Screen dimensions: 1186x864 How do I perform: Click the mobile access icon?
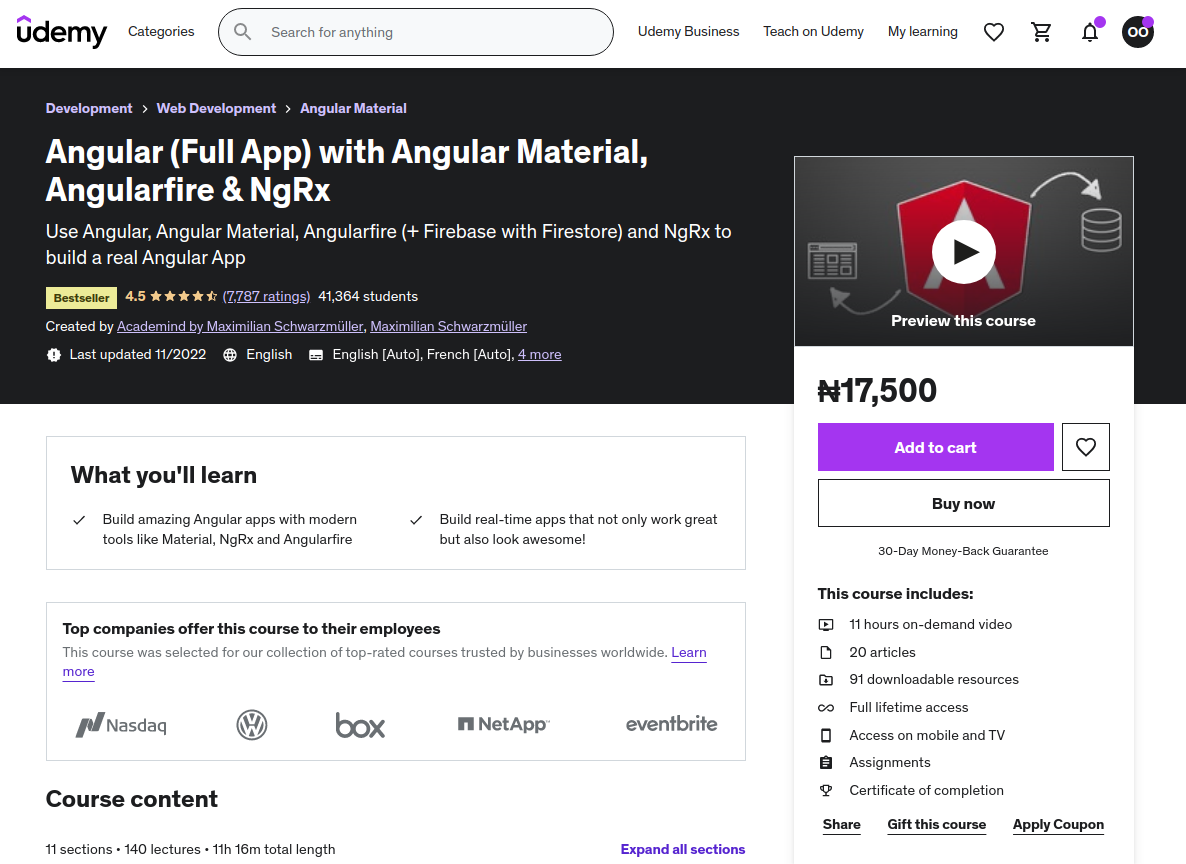826,735
